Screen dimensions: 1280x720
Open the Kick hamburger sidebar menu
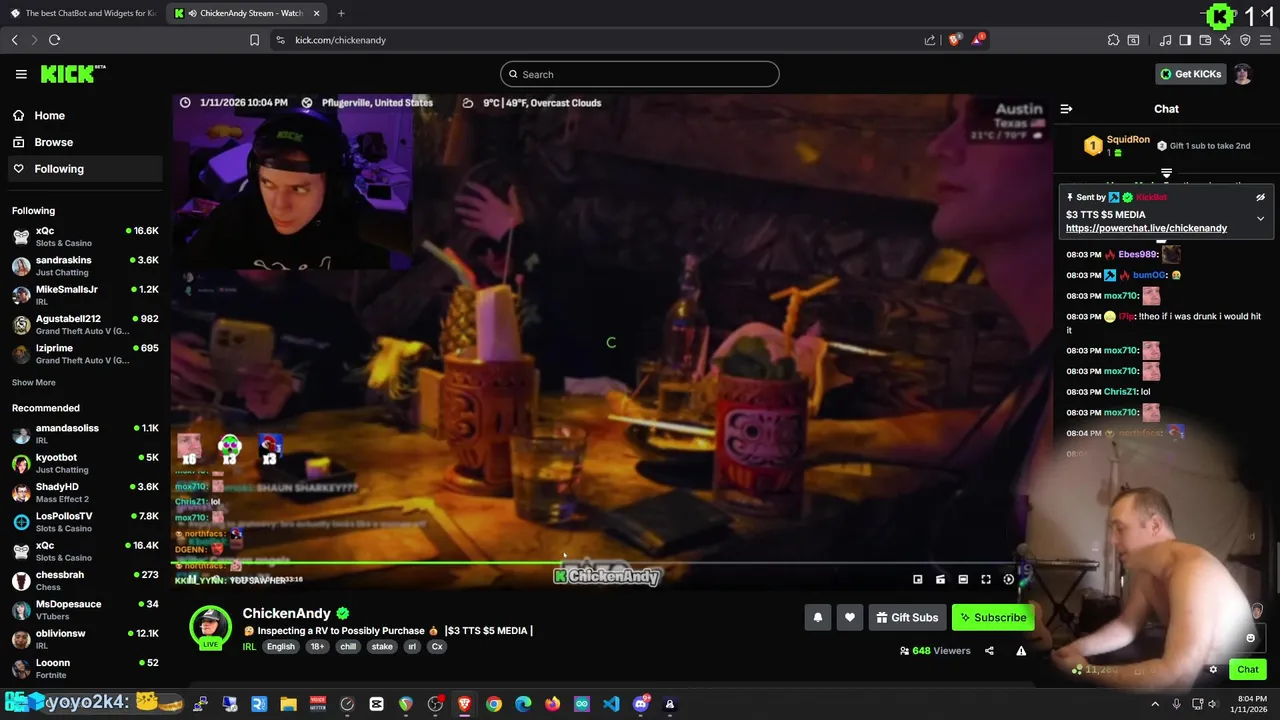click(x=21, y=74)
